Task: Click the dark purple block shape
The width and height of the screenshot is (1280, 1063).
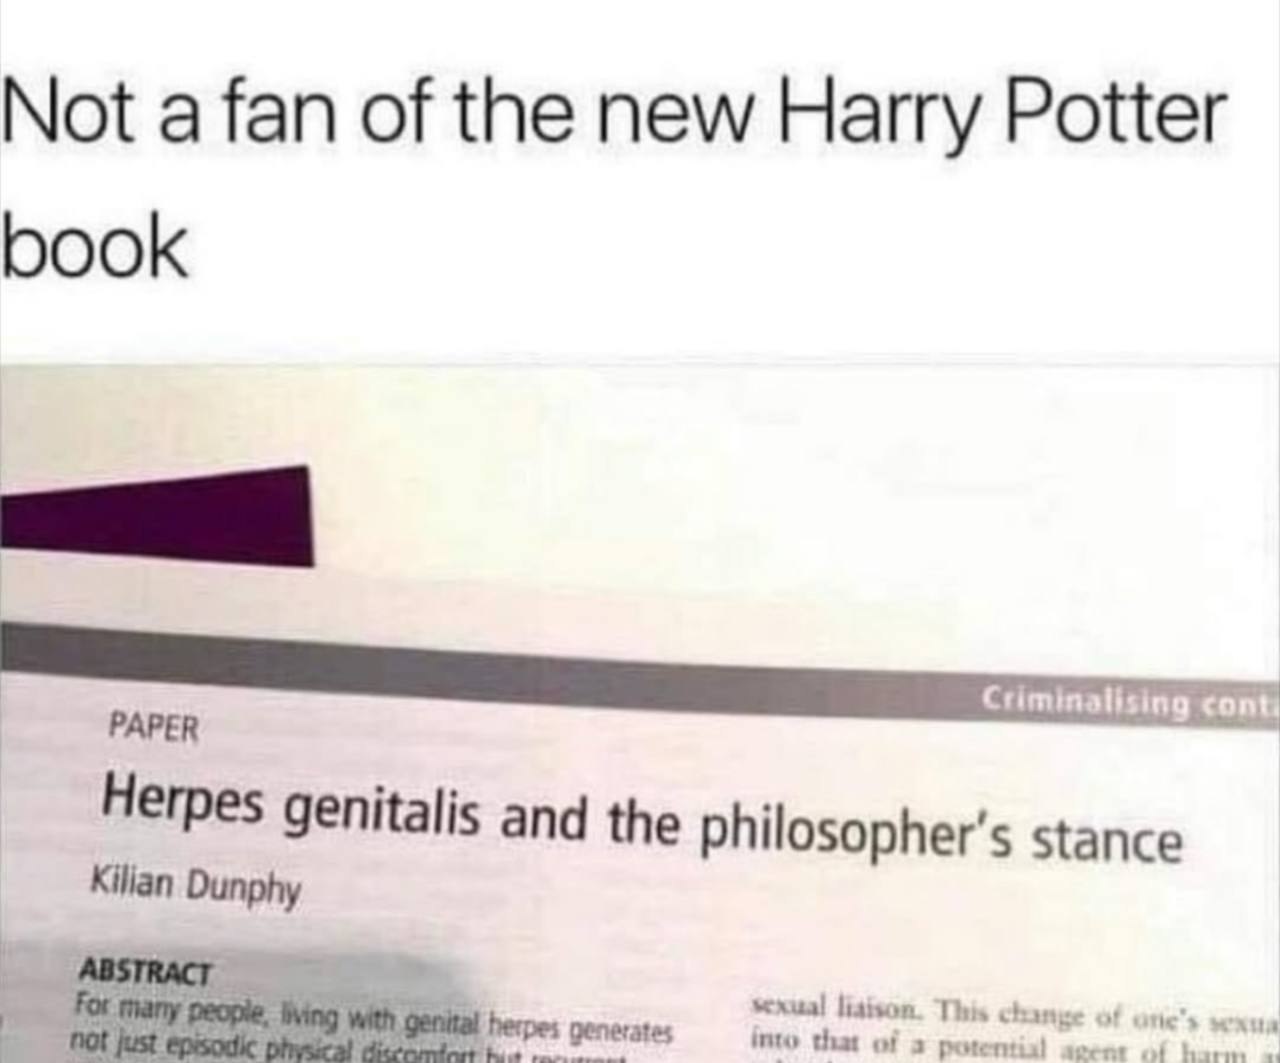Action: pyautogui.click(x=155, y=517)
